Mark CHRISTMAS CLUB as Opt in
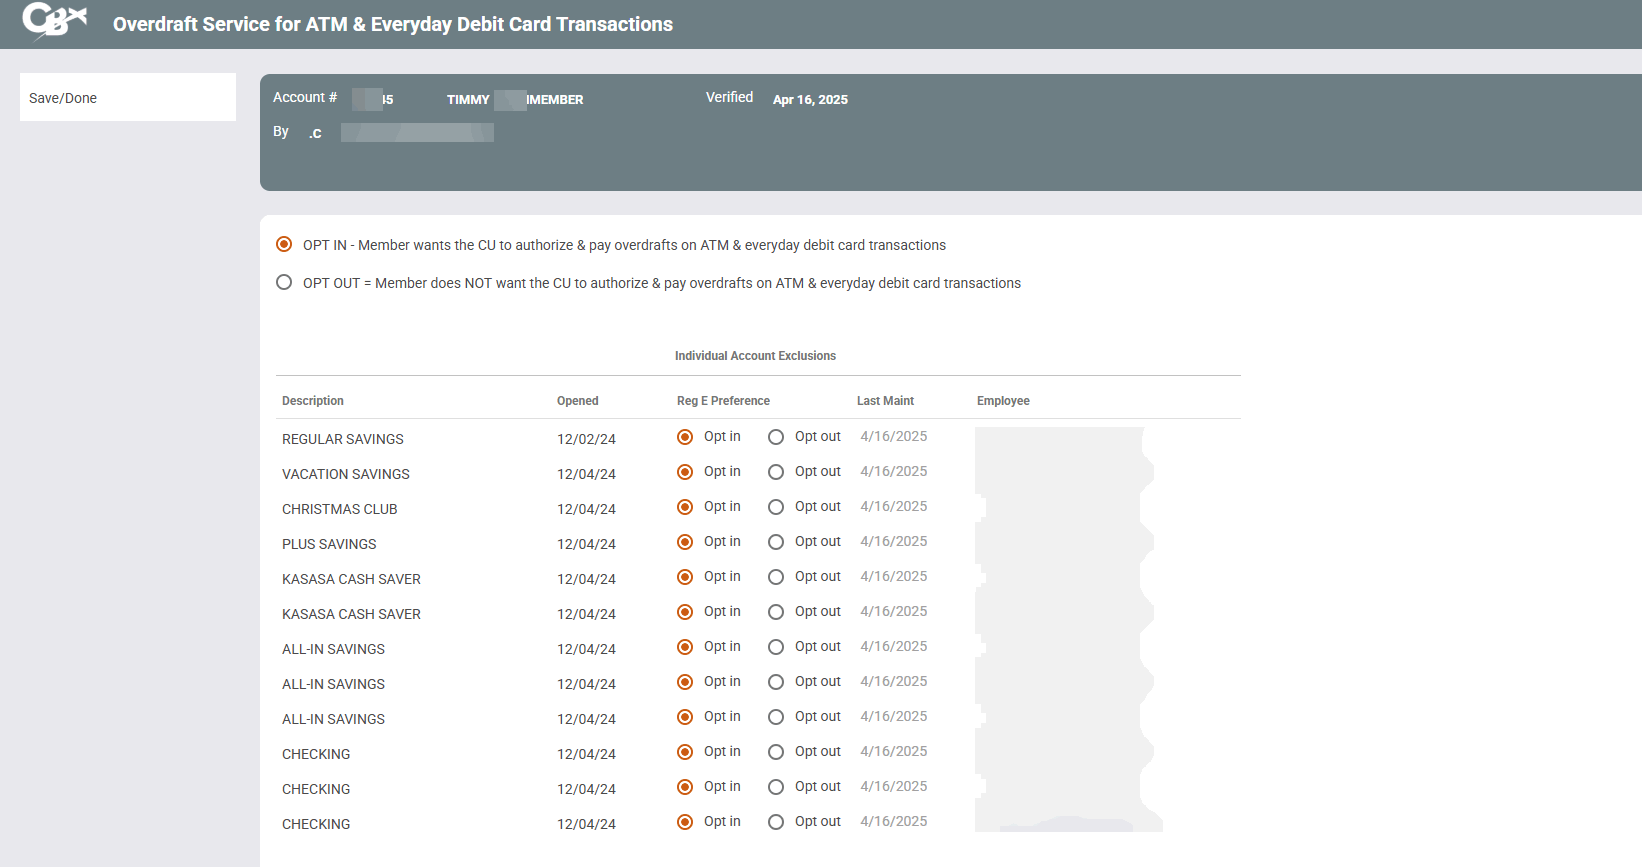 click(x=685, y=507)
